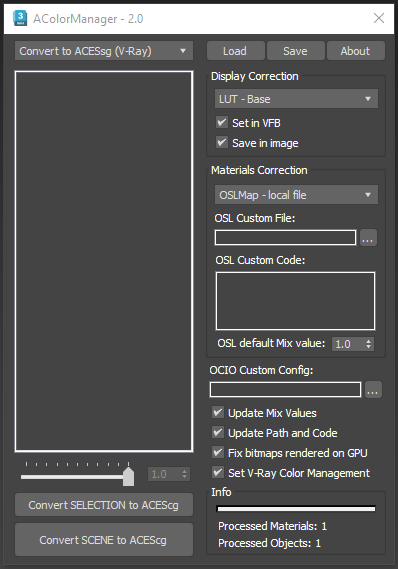Click the Load button
The image size is (398, 569).
click(x=235, y=51)
